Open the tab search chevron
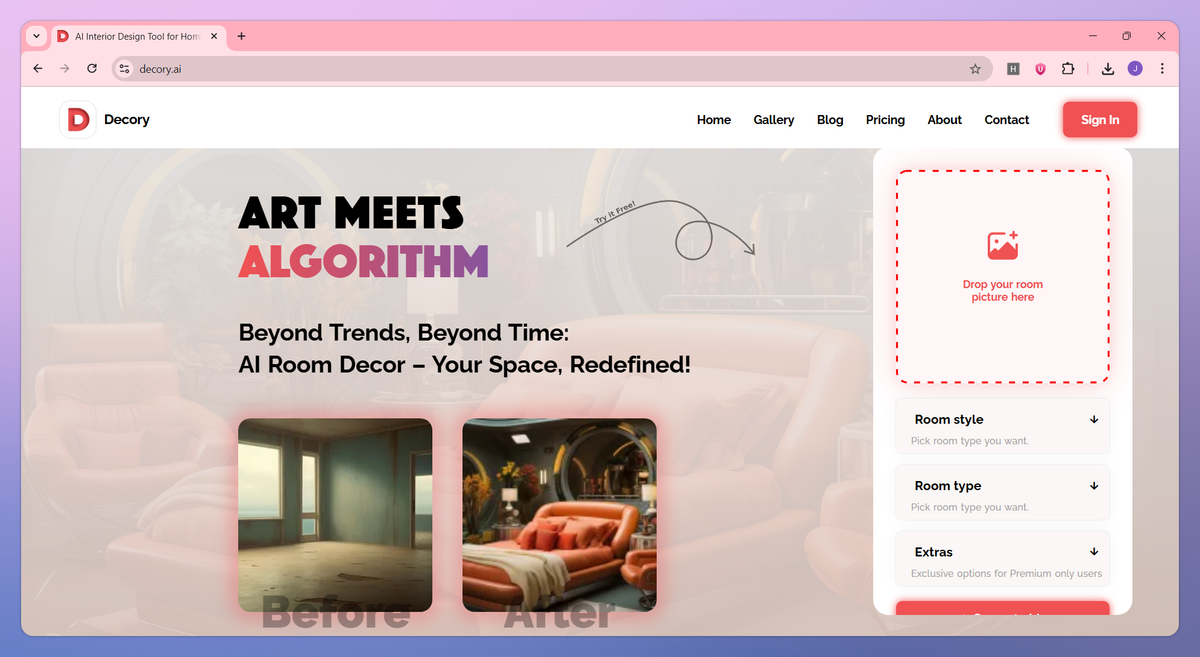Viewport: 1200px width, 657px height. point(36,36)
